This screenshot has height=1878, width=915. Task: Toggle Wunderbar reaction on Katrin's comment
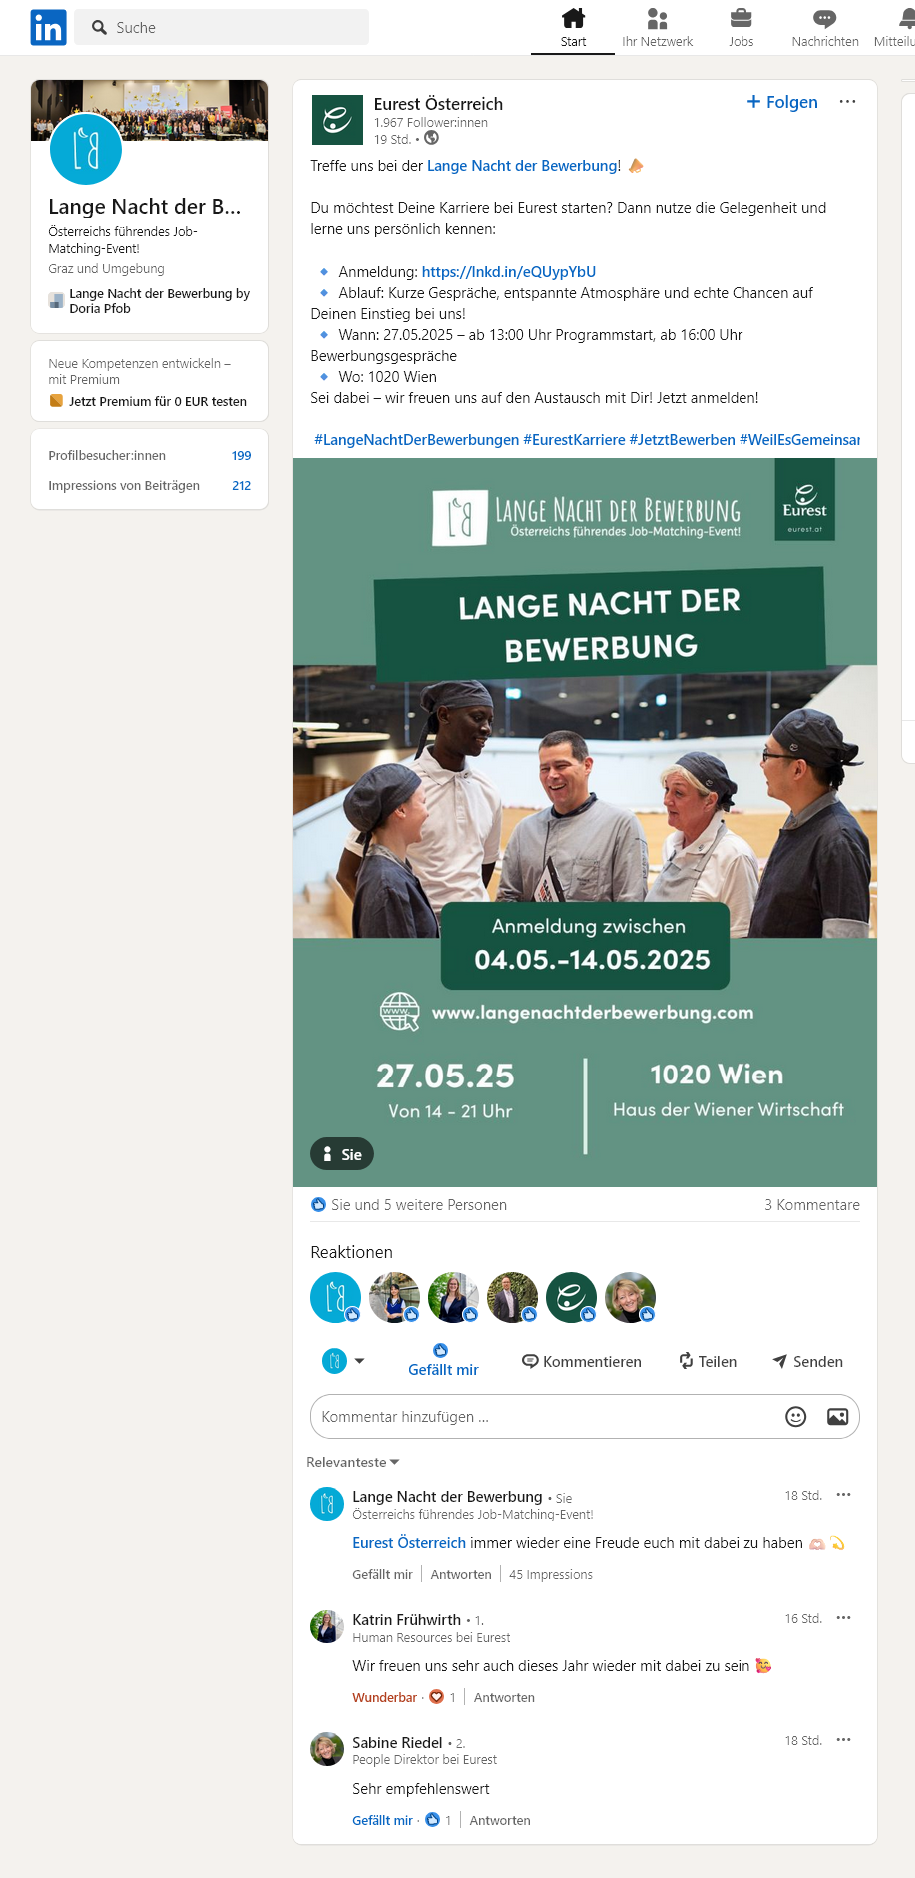click(384, 1698)
